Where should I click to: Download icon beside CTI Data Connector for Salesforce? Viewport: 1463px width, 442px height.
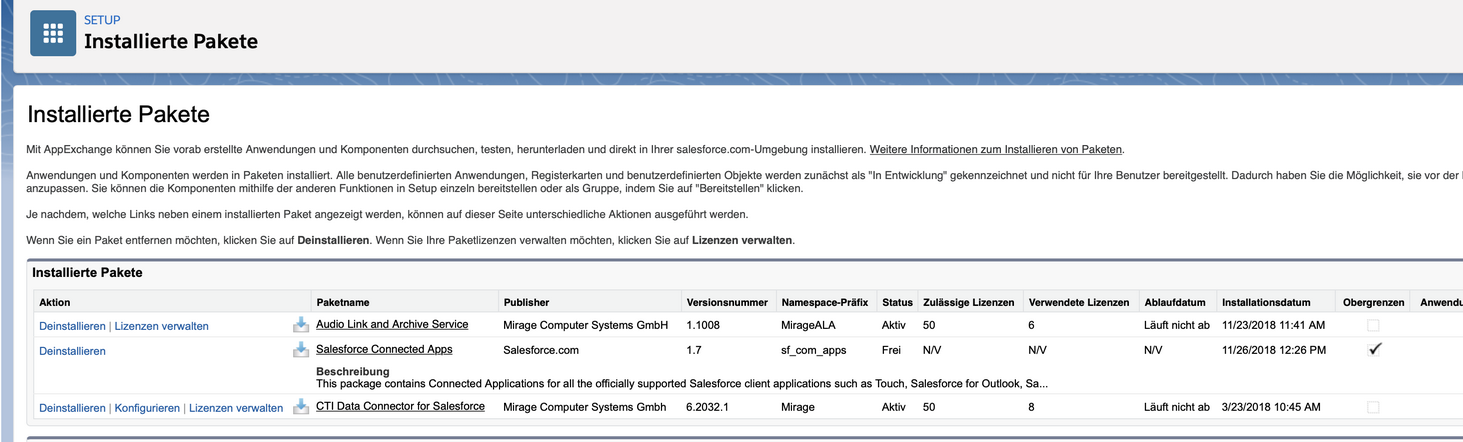pos(300,407)
